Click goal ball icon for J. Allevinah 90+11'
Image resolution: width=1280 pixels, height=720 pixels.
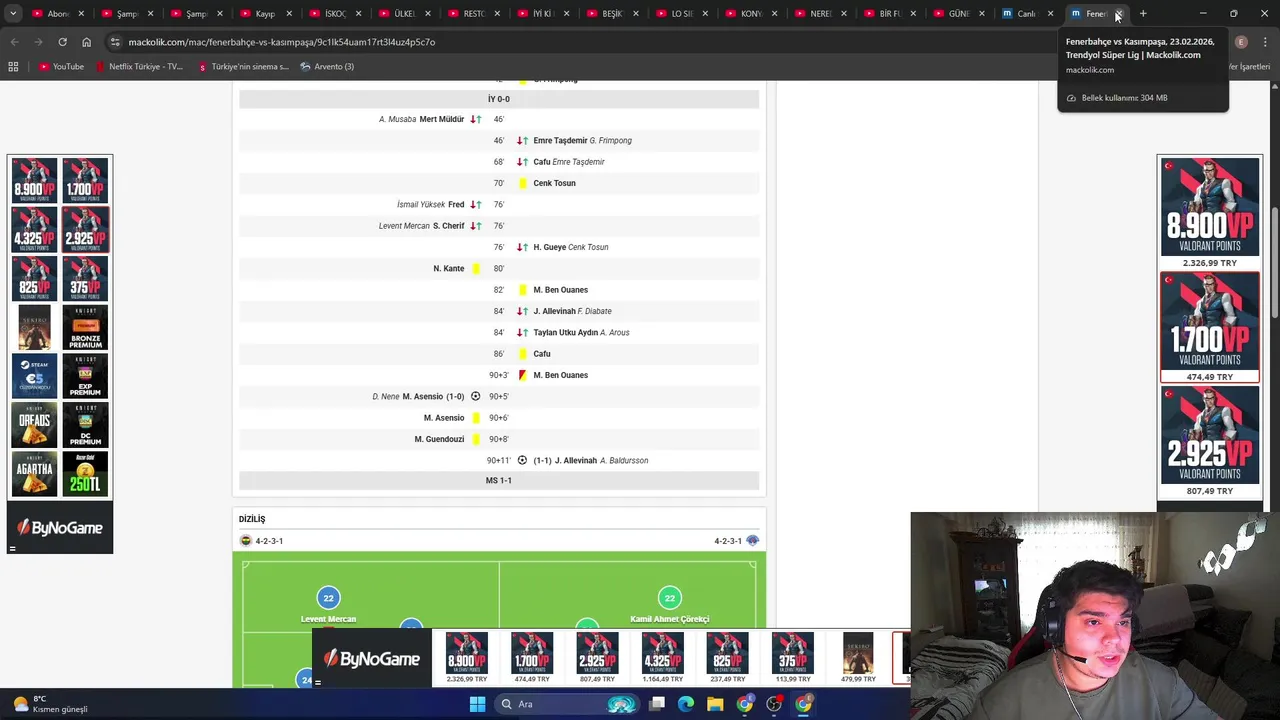522,460
